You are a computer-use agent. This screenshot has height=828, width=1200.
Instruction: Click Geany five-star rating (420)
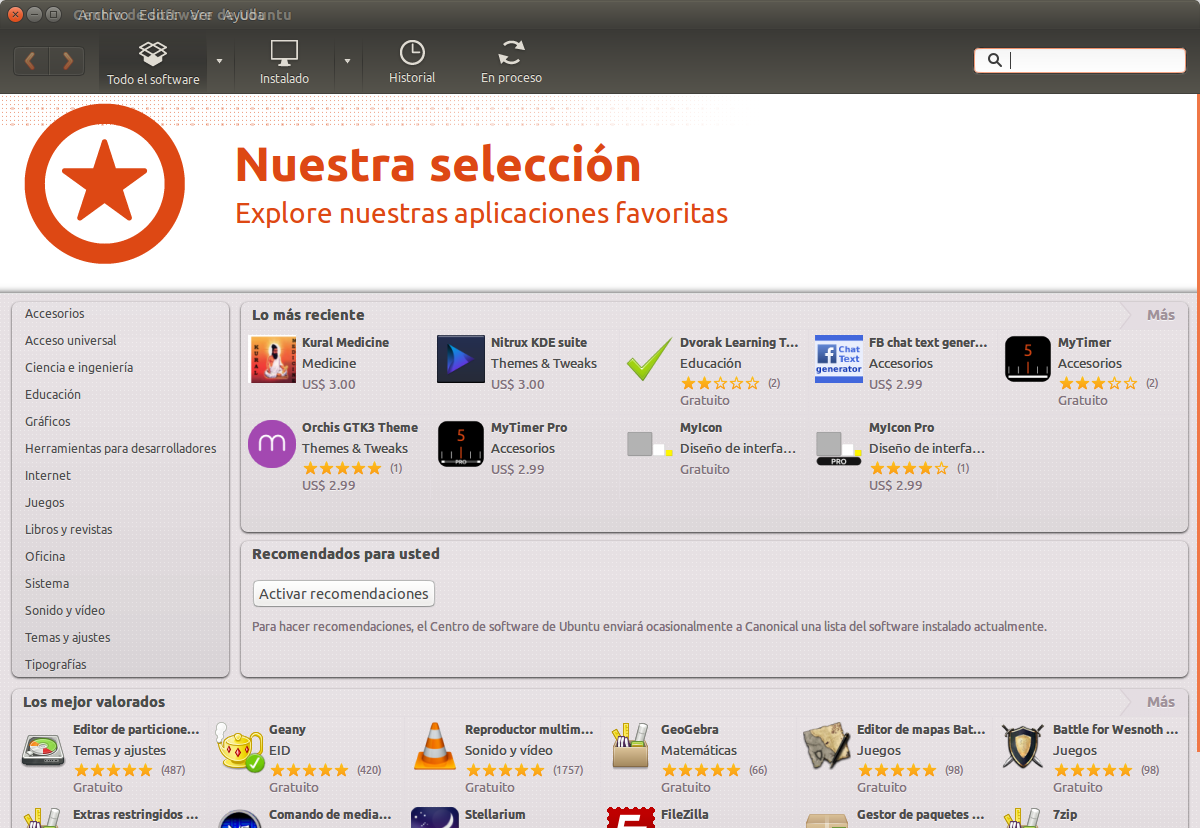[309, 770]
